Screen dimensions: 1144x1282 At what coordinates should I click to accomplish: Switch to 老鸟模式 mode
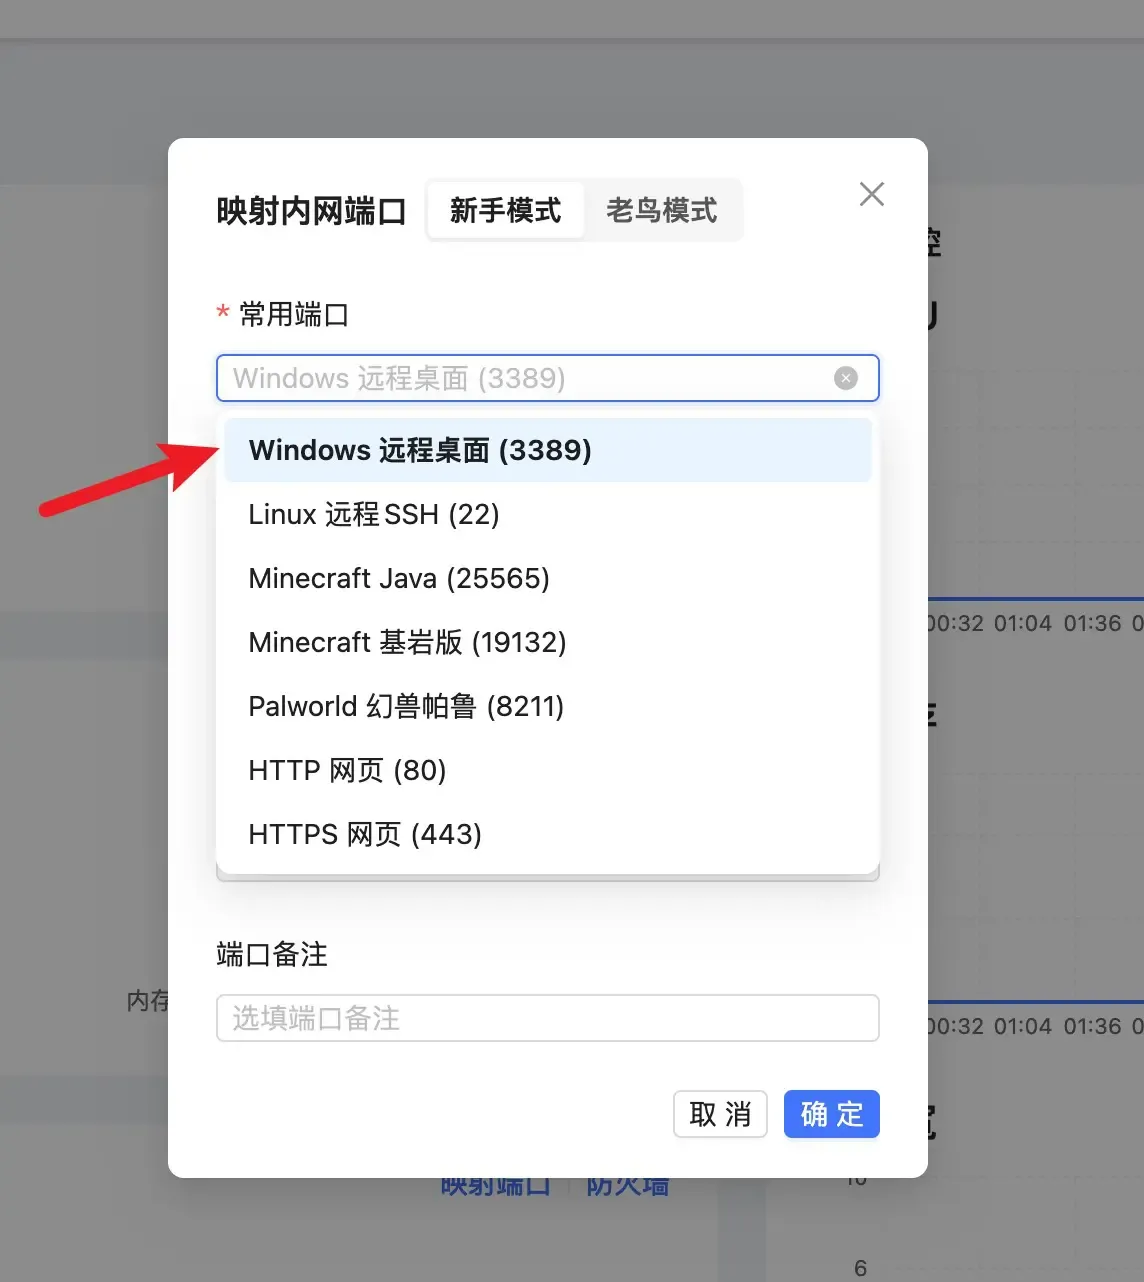pos(663,210)
